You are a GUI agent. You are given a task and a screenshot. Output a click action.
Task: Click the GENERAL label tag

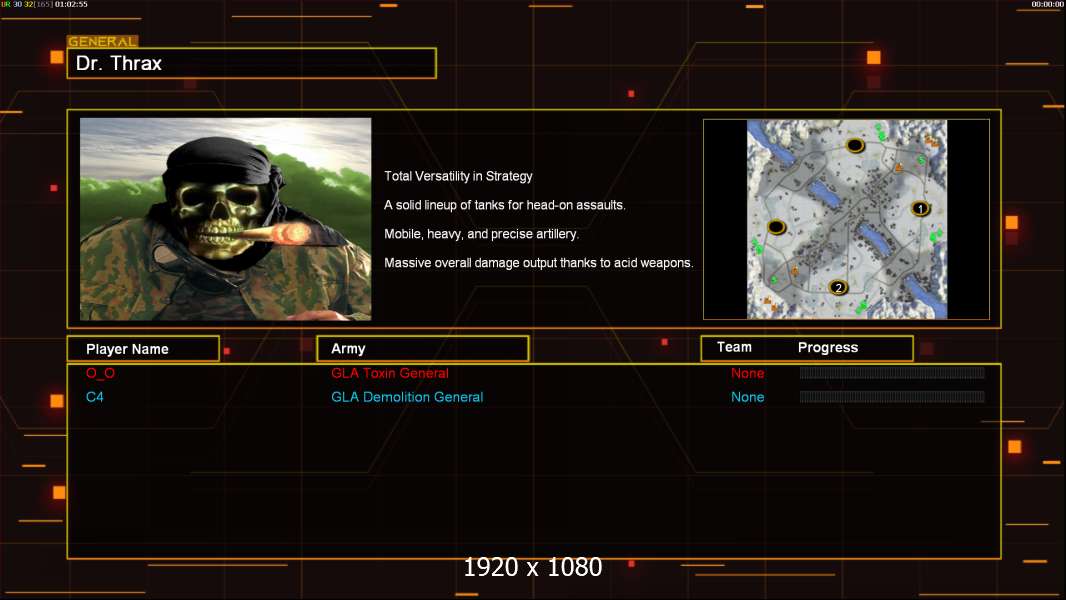click(x=103, y=41)
